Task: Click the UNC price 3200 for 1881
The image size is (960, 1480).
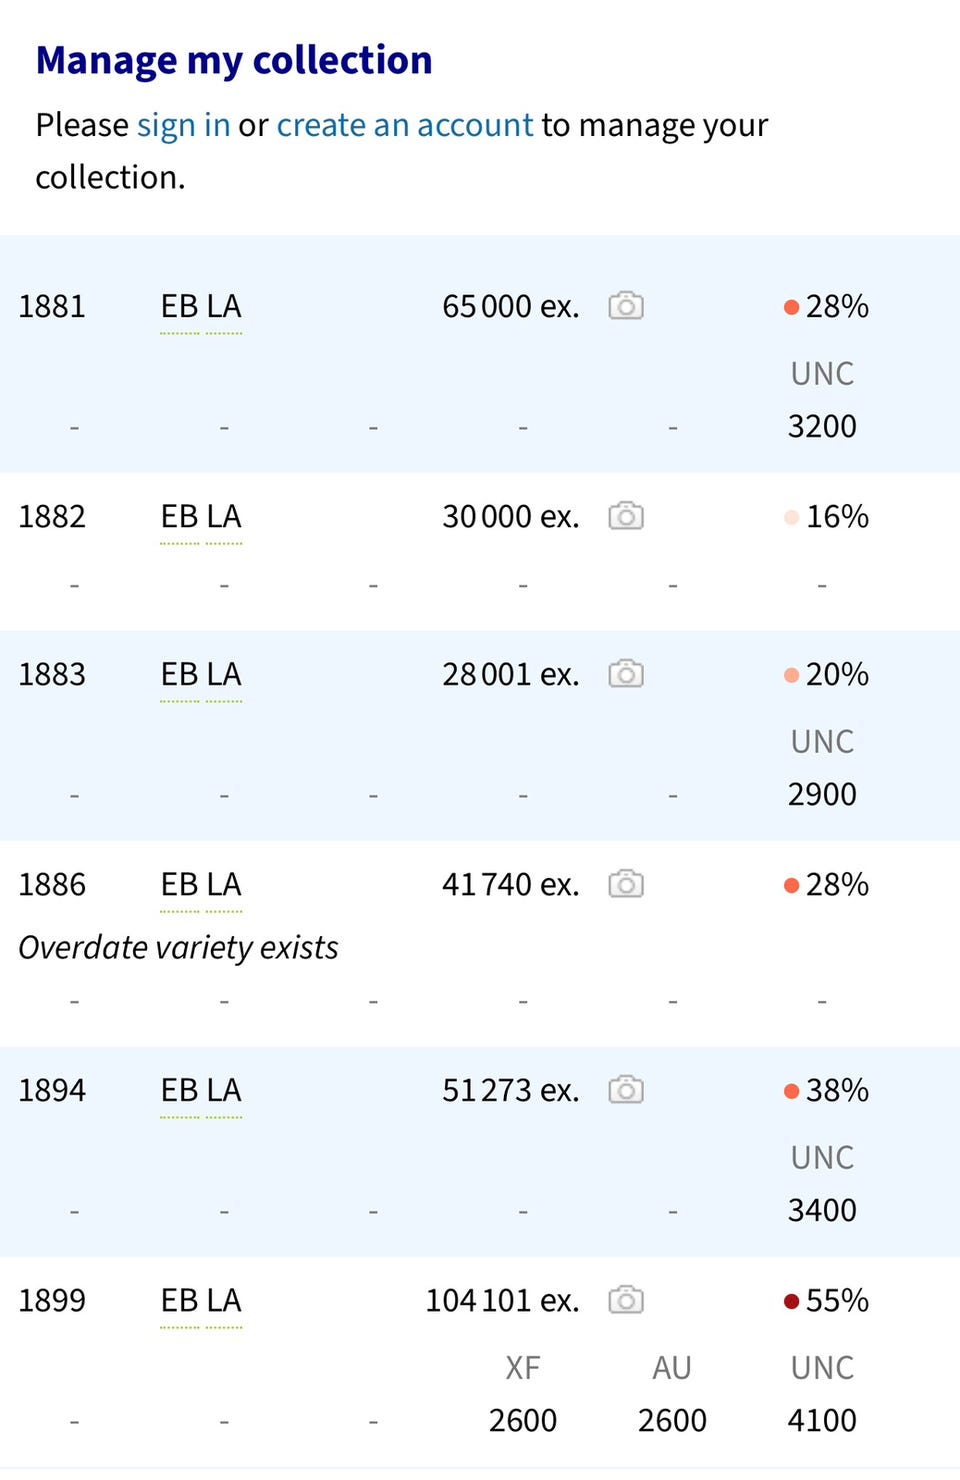Action: click(822, 426)
